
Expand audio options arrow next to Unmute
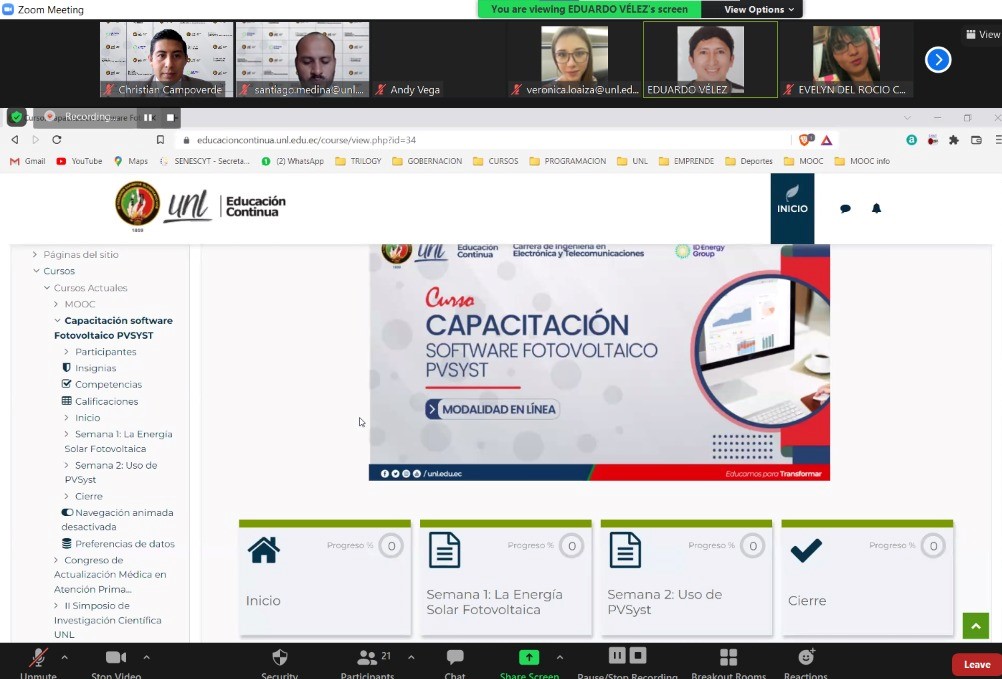tap(64, 657)
